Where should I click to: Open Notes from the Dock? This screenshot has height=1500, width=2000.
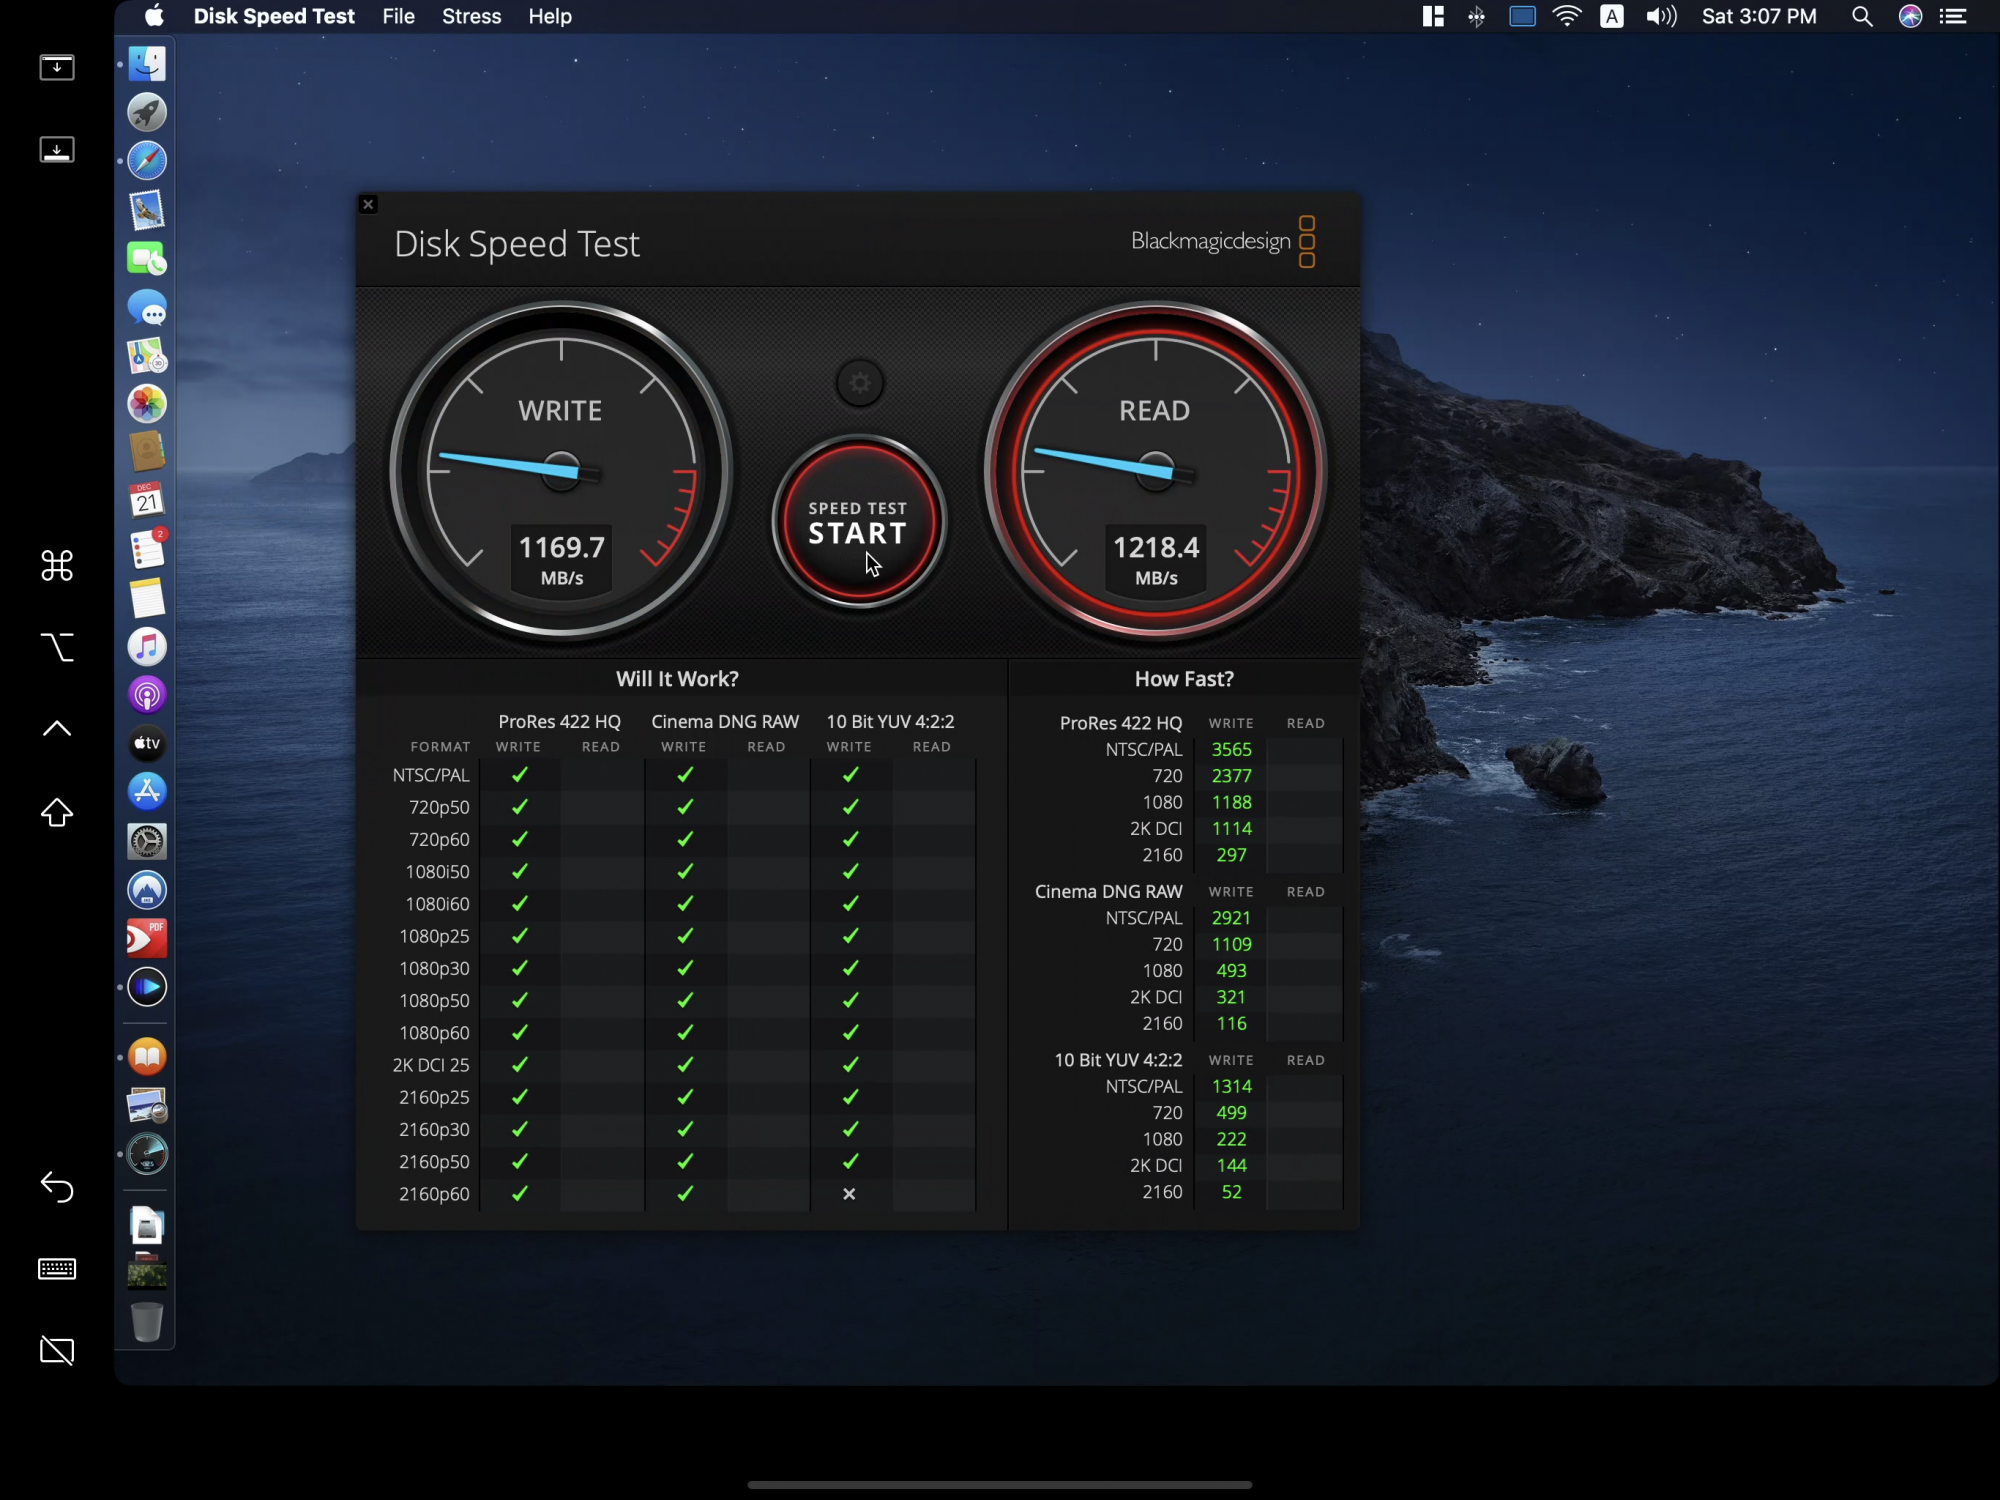(x=147, y=598)
